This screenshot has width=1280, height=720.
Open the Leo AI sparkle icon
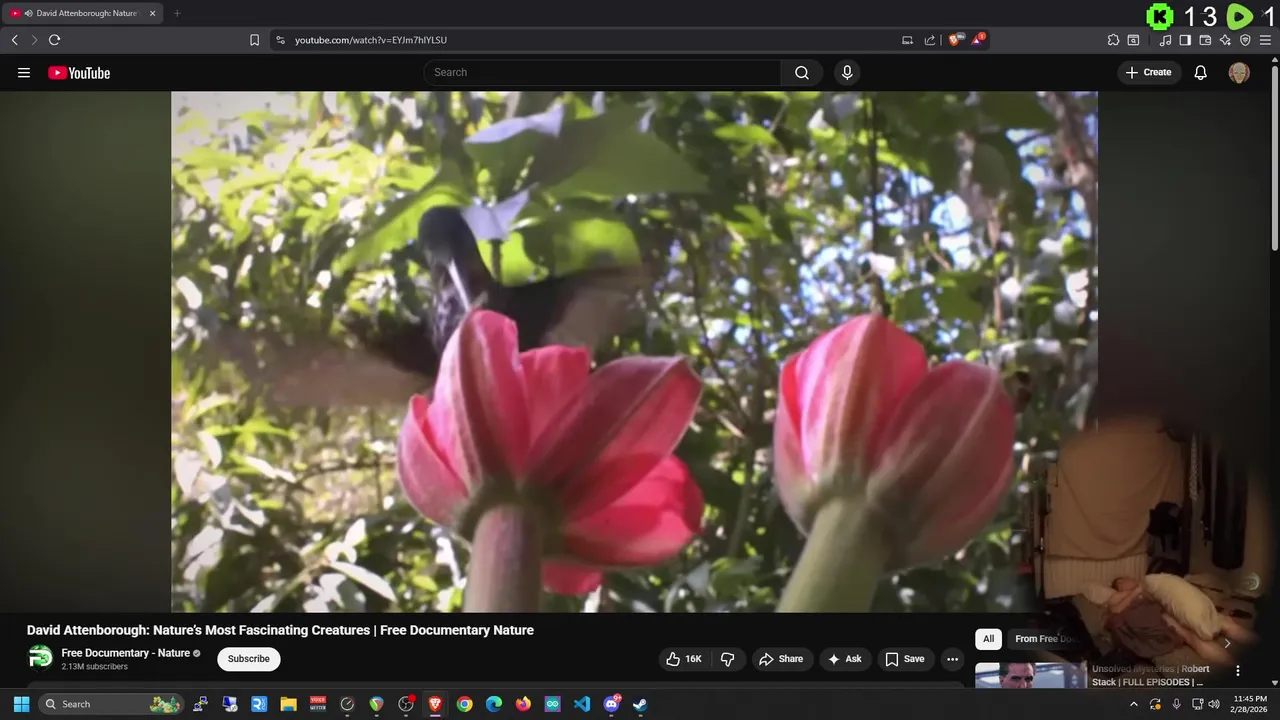coord(1225,40)
